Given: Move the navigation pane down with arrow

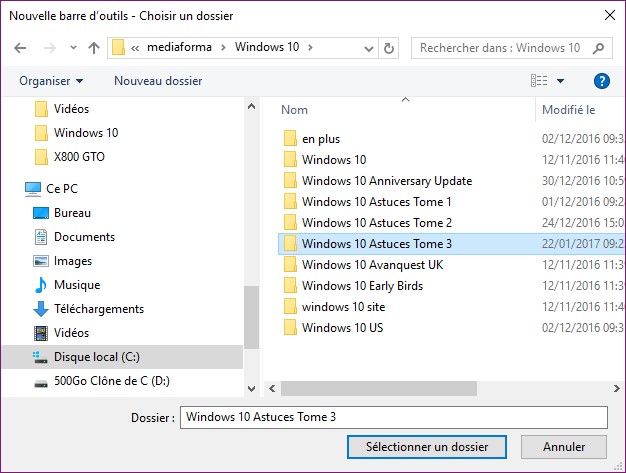Looking at the screenshot, I should (252, 388).
